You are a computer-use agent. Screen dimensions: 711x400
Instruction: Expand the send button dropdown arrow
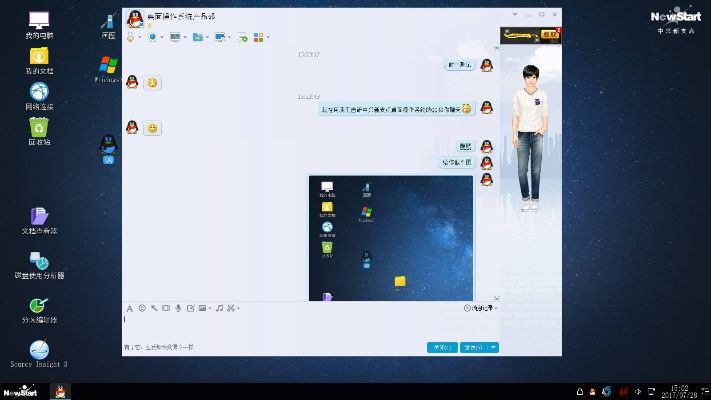click(493, 347)
